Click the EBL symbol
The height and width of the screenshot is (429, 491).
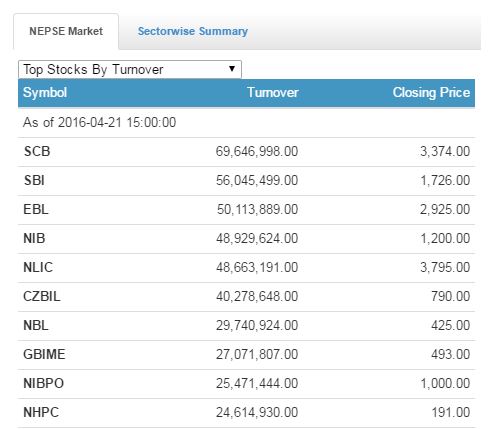[36, 209]
